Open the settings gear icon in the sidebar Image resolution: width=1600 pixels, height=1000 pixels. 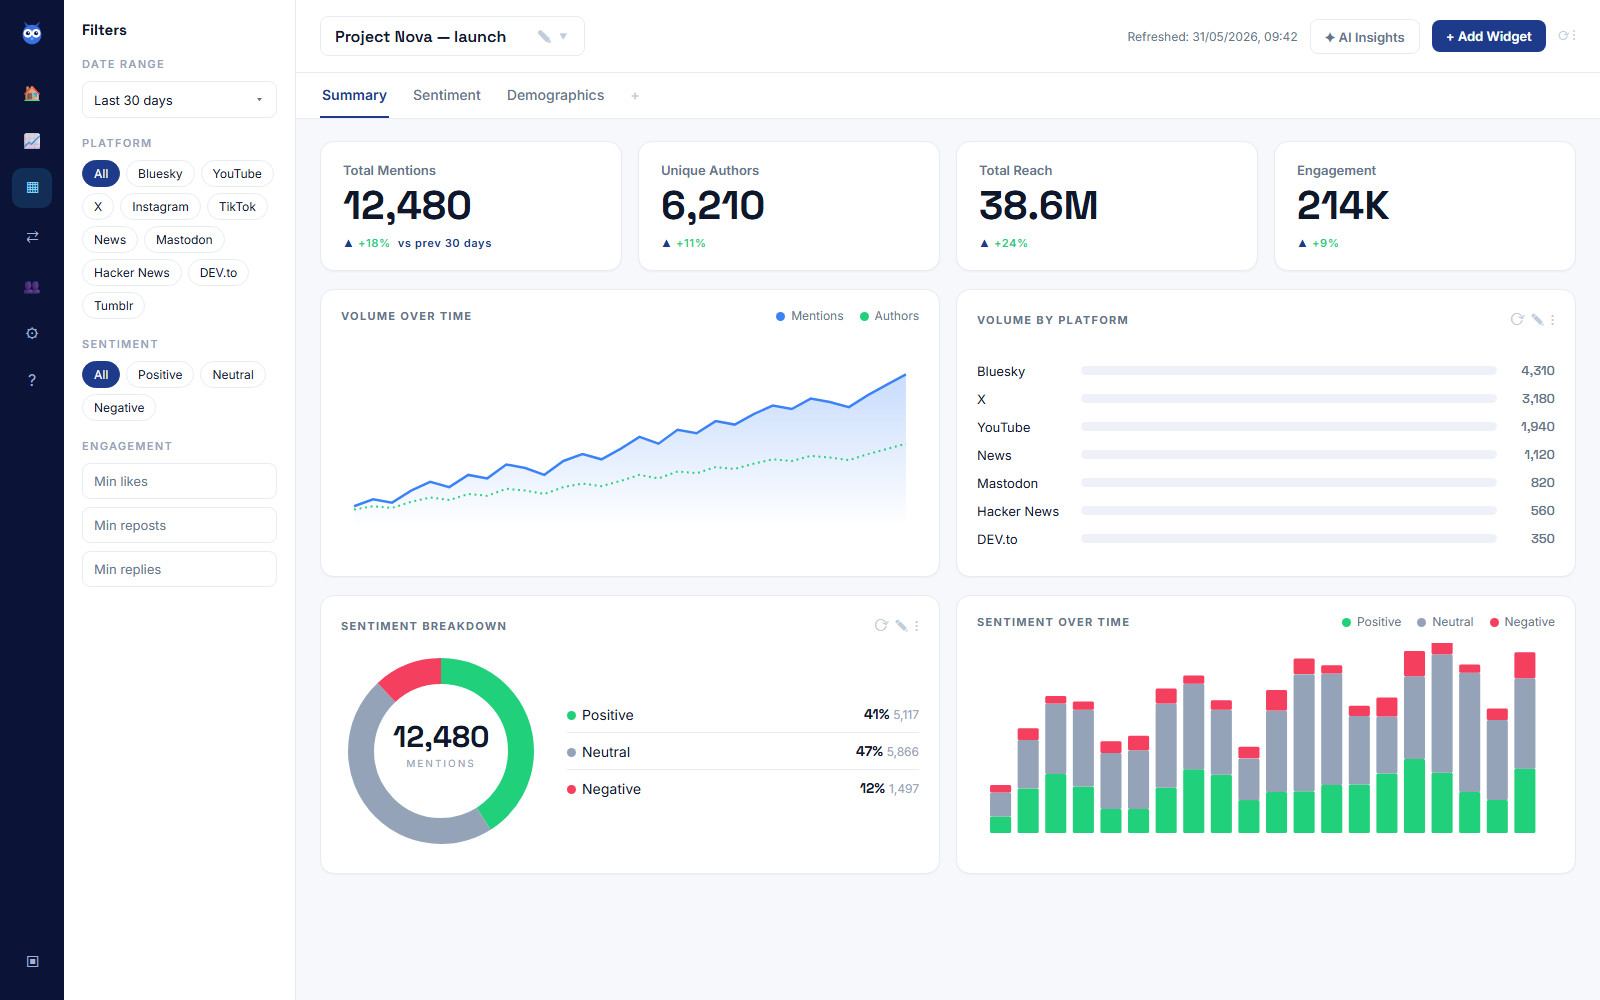pos(32,333)
